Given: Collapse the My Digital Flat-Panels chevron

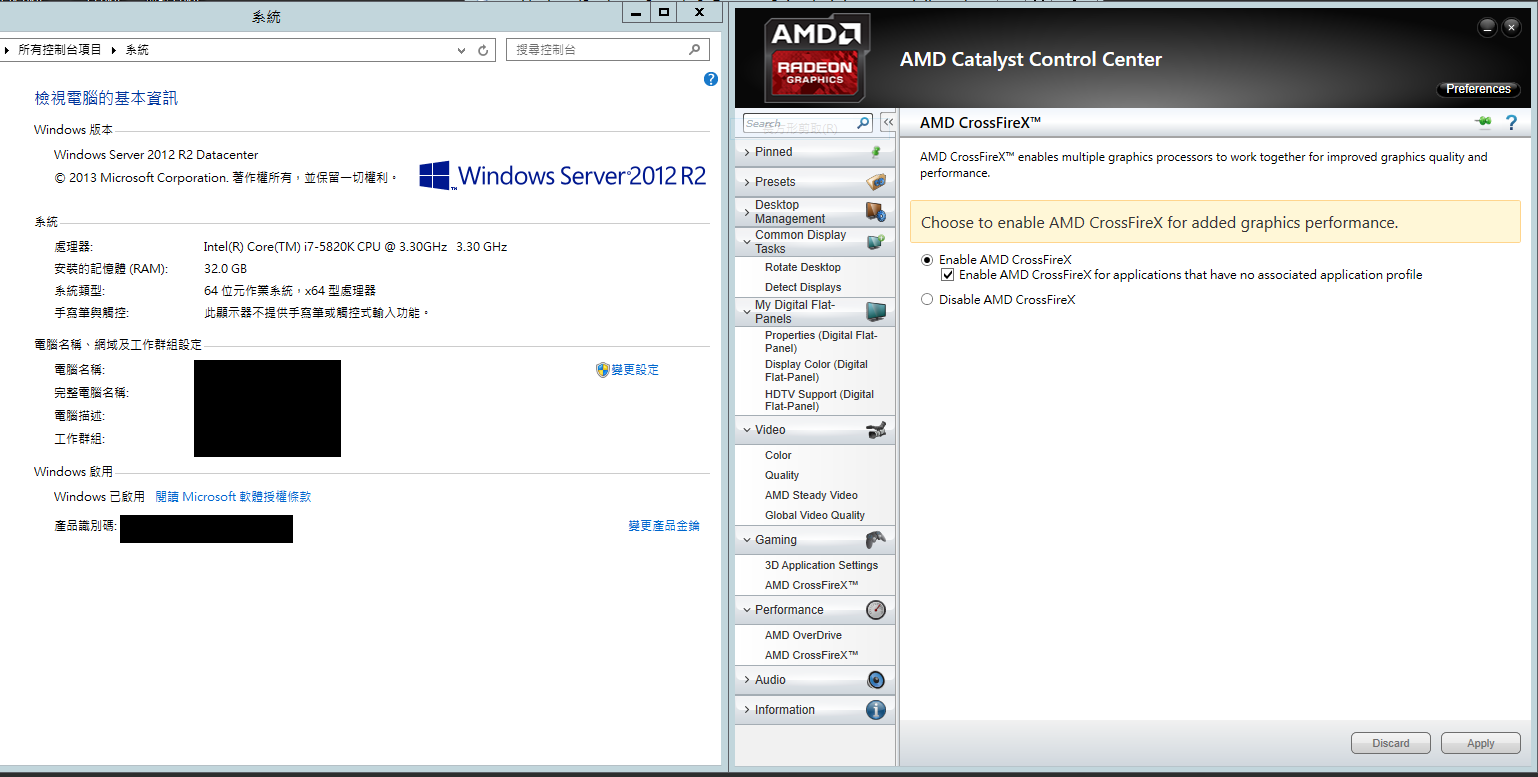Looking at the screenshot, I should 747,312.
